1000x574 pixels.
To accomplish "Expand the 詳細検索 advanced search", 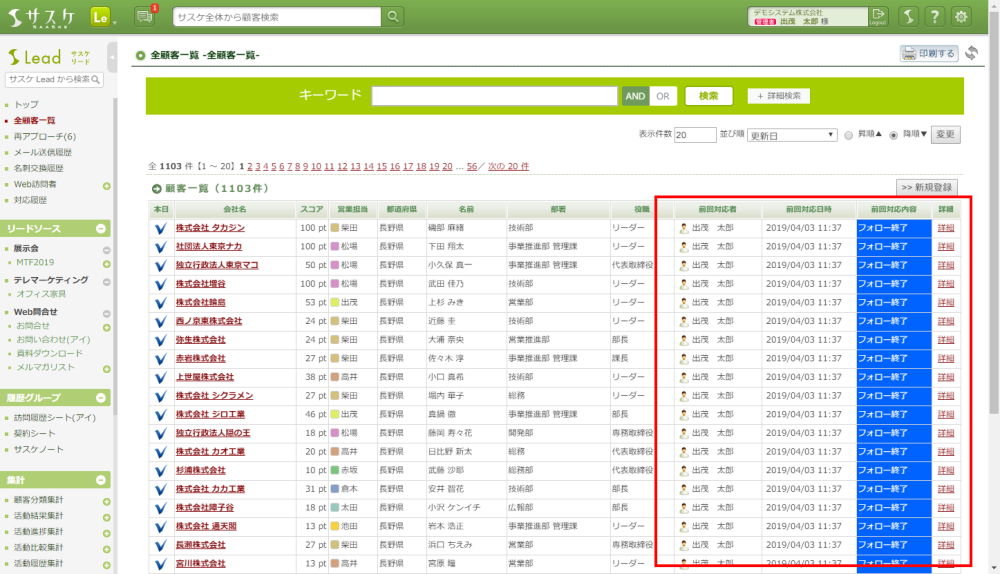I will tap(778, 96).
